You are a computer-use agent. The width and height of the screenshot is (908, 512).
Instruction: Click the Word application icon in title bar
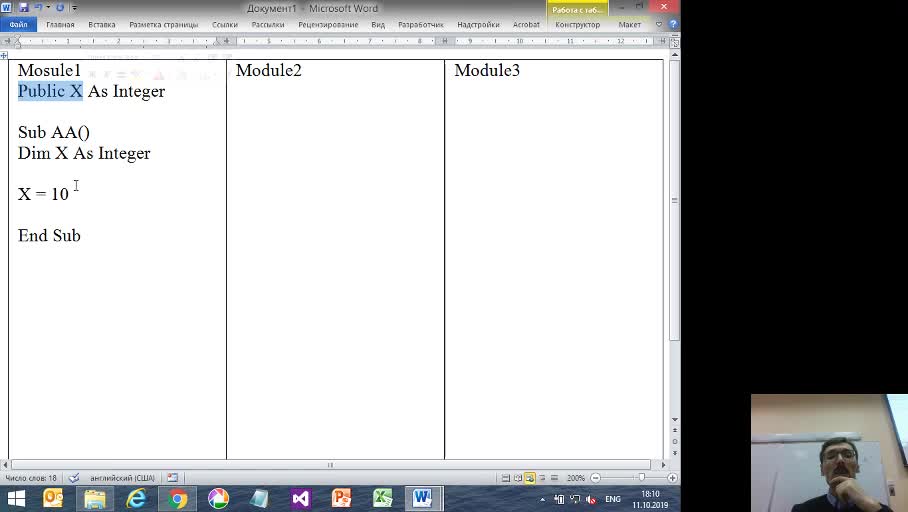tap(6, 8)
